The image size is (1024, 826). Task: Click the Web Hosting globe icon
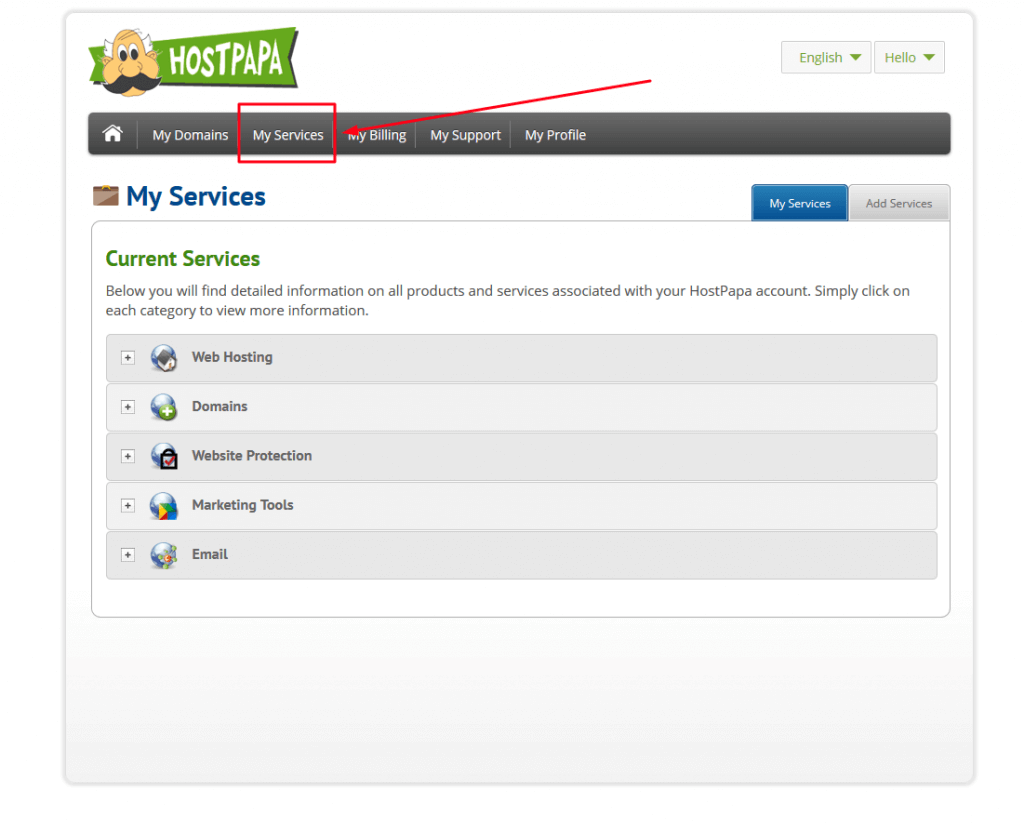164,358
